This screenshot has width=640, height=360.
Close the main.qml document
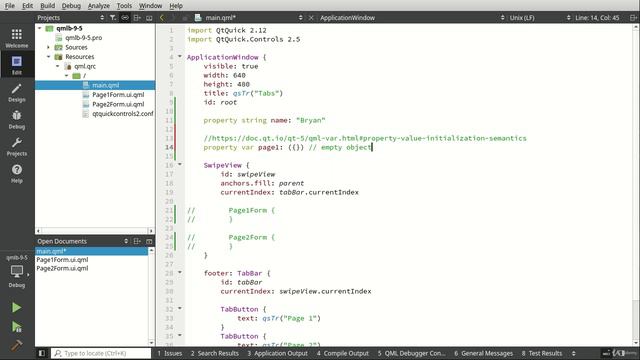pyautogui.click(x=311, y=18)
